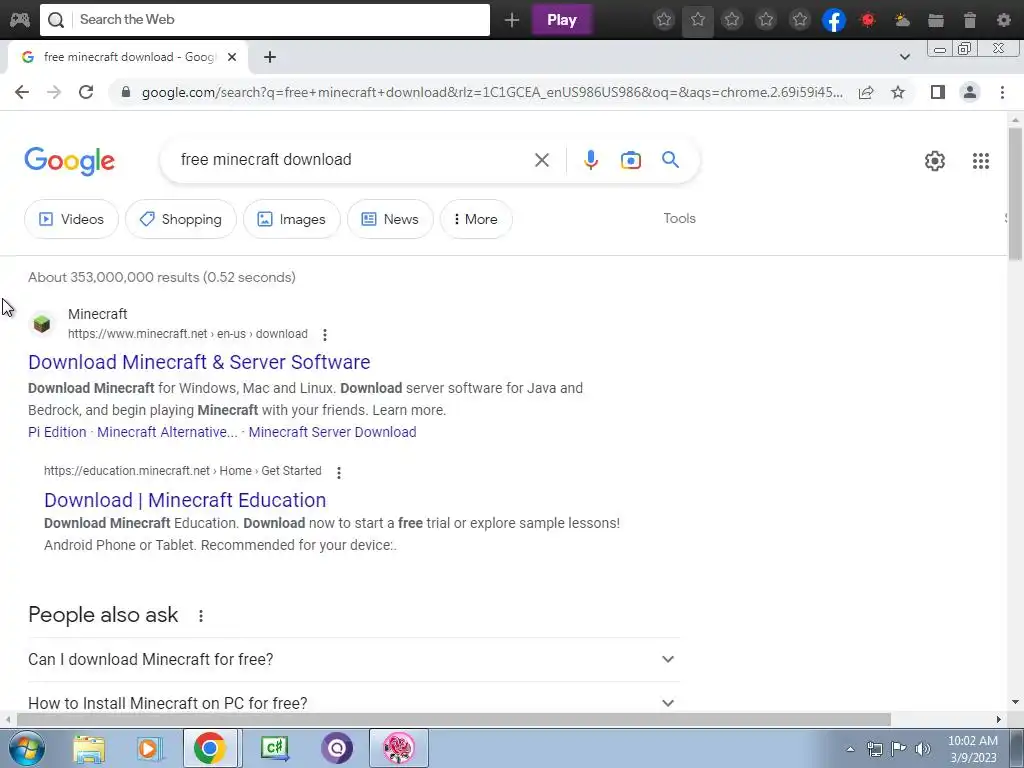This screenshot has height=768, width=1024.
Task: Open the Google apps grid
Action: (x=980, y=161)
